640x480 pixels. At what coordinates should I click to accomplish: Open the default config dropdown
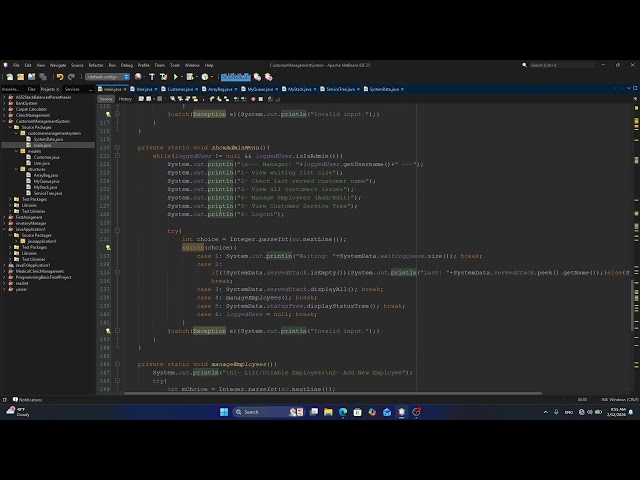107,77
